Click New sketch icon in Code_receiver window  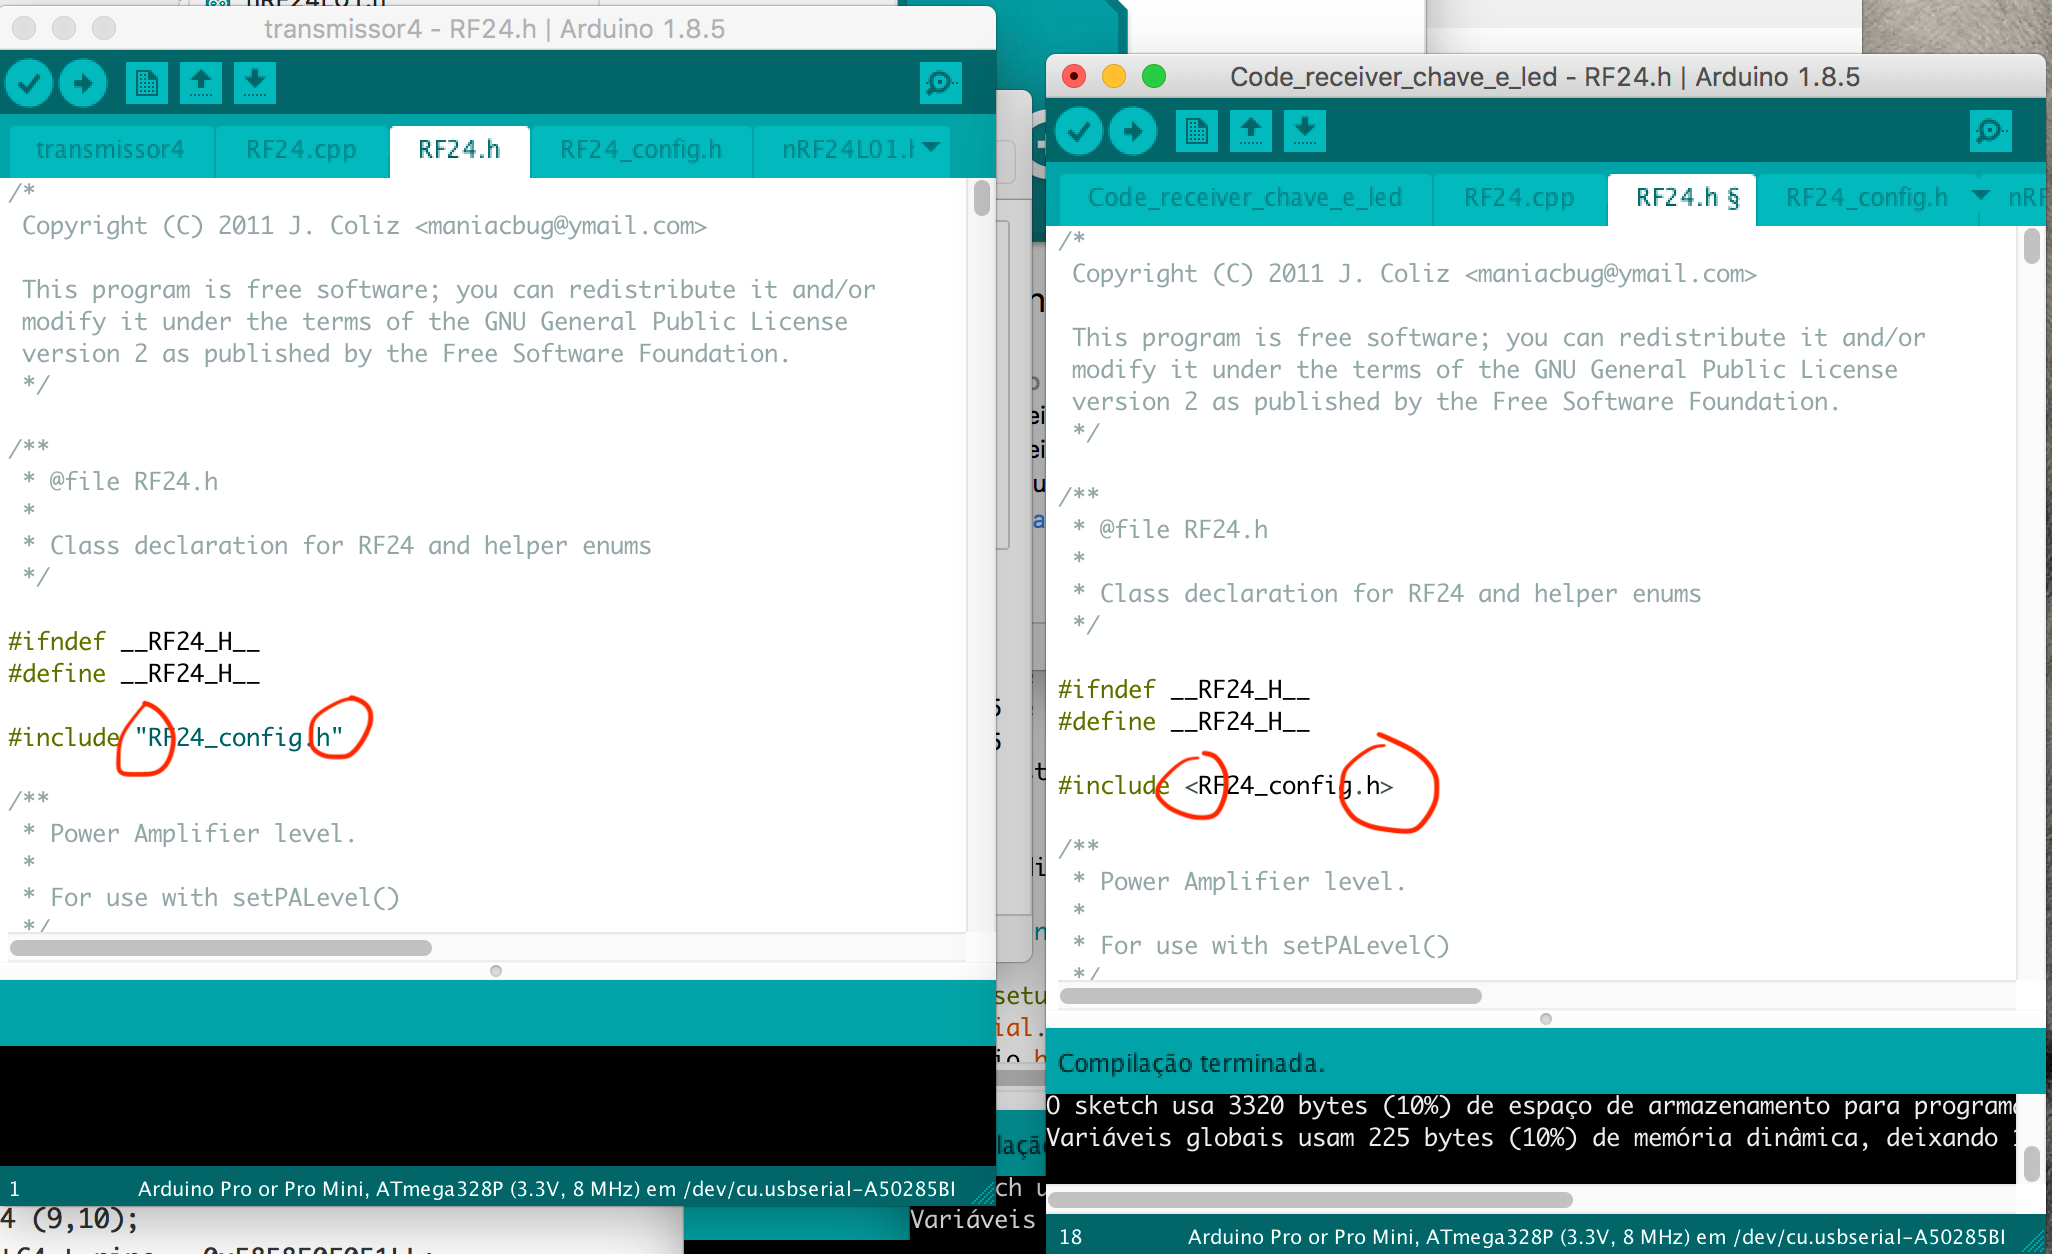coord(1197,131)
